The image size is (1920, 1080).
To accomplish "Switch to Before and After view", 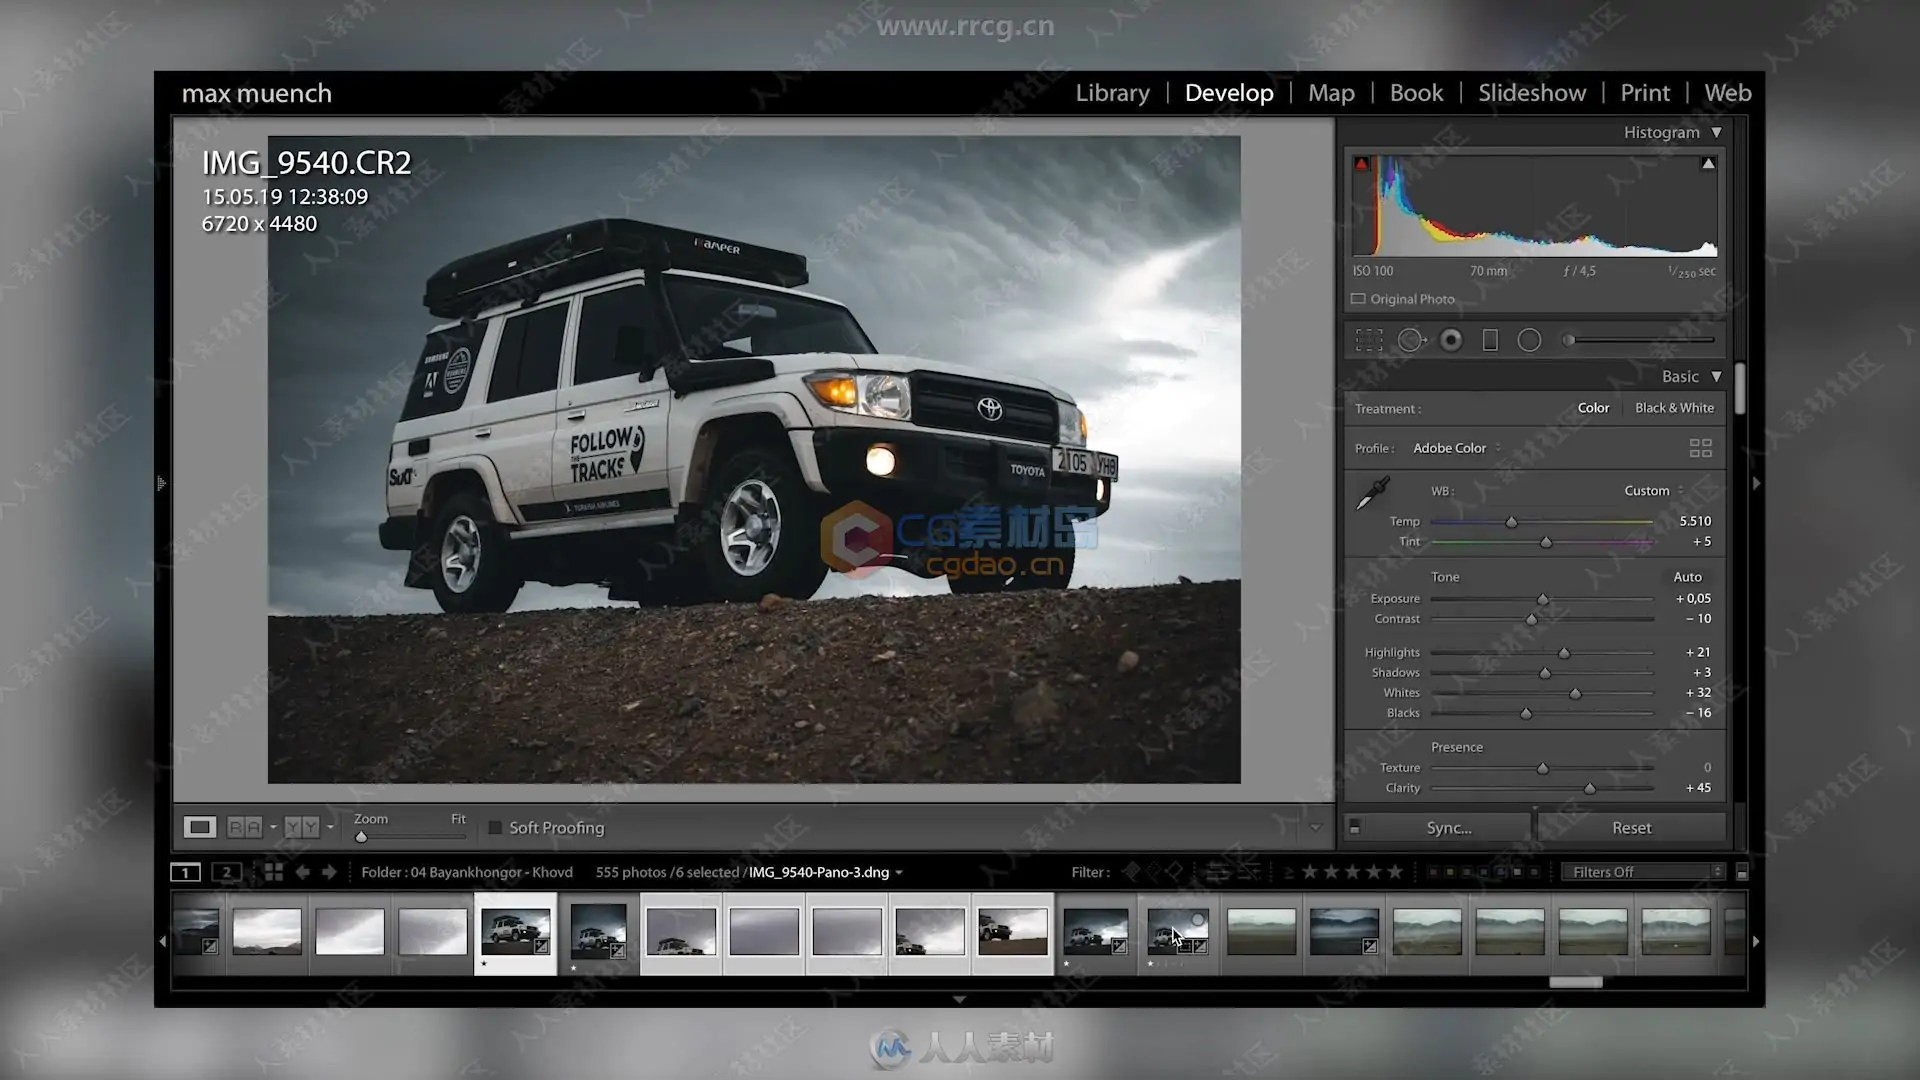I will click(x=302, y=827).
